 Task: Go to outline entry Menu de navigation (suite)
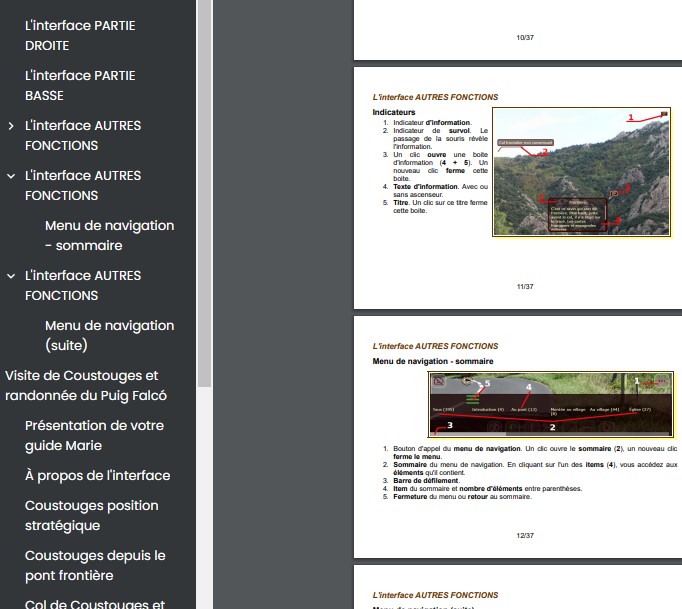(110, 335)
